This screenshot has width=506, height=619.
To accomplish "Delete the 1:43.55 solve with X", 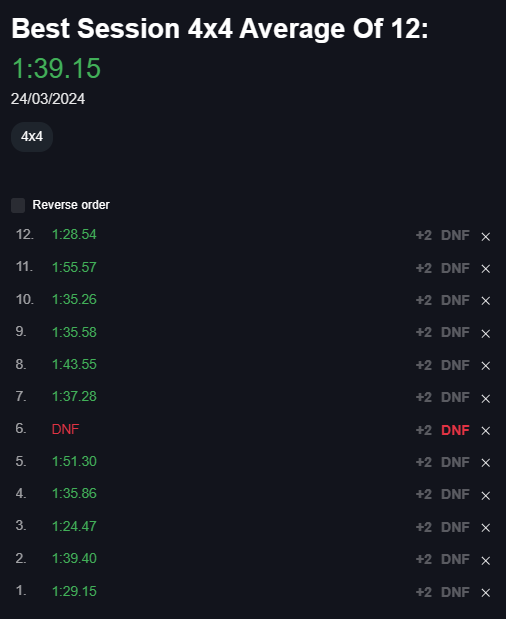I will 485,366.
